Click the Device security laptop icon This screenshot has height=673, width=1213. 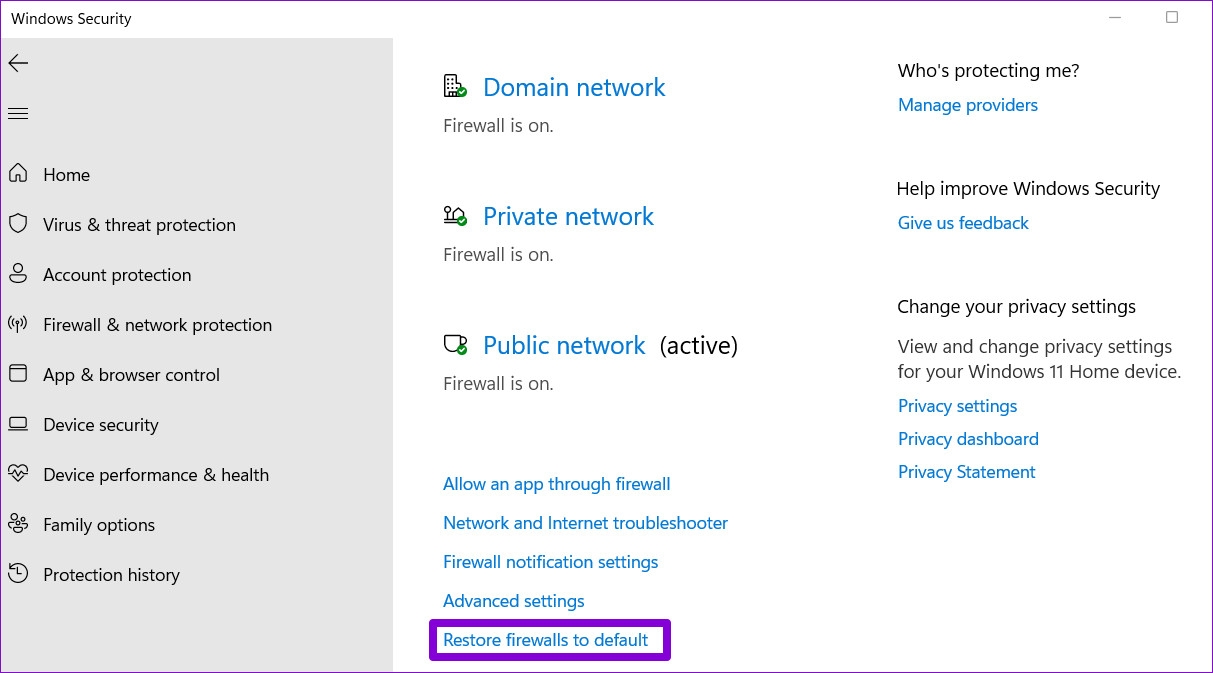pos(18,424)
